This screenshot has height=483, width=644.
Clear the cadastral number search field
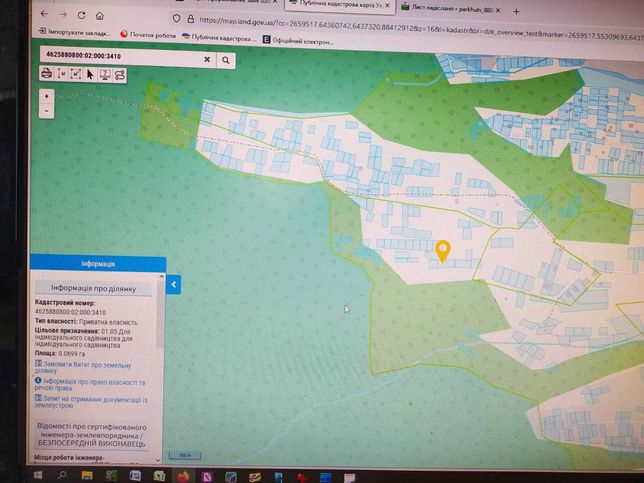pos(207,60)
